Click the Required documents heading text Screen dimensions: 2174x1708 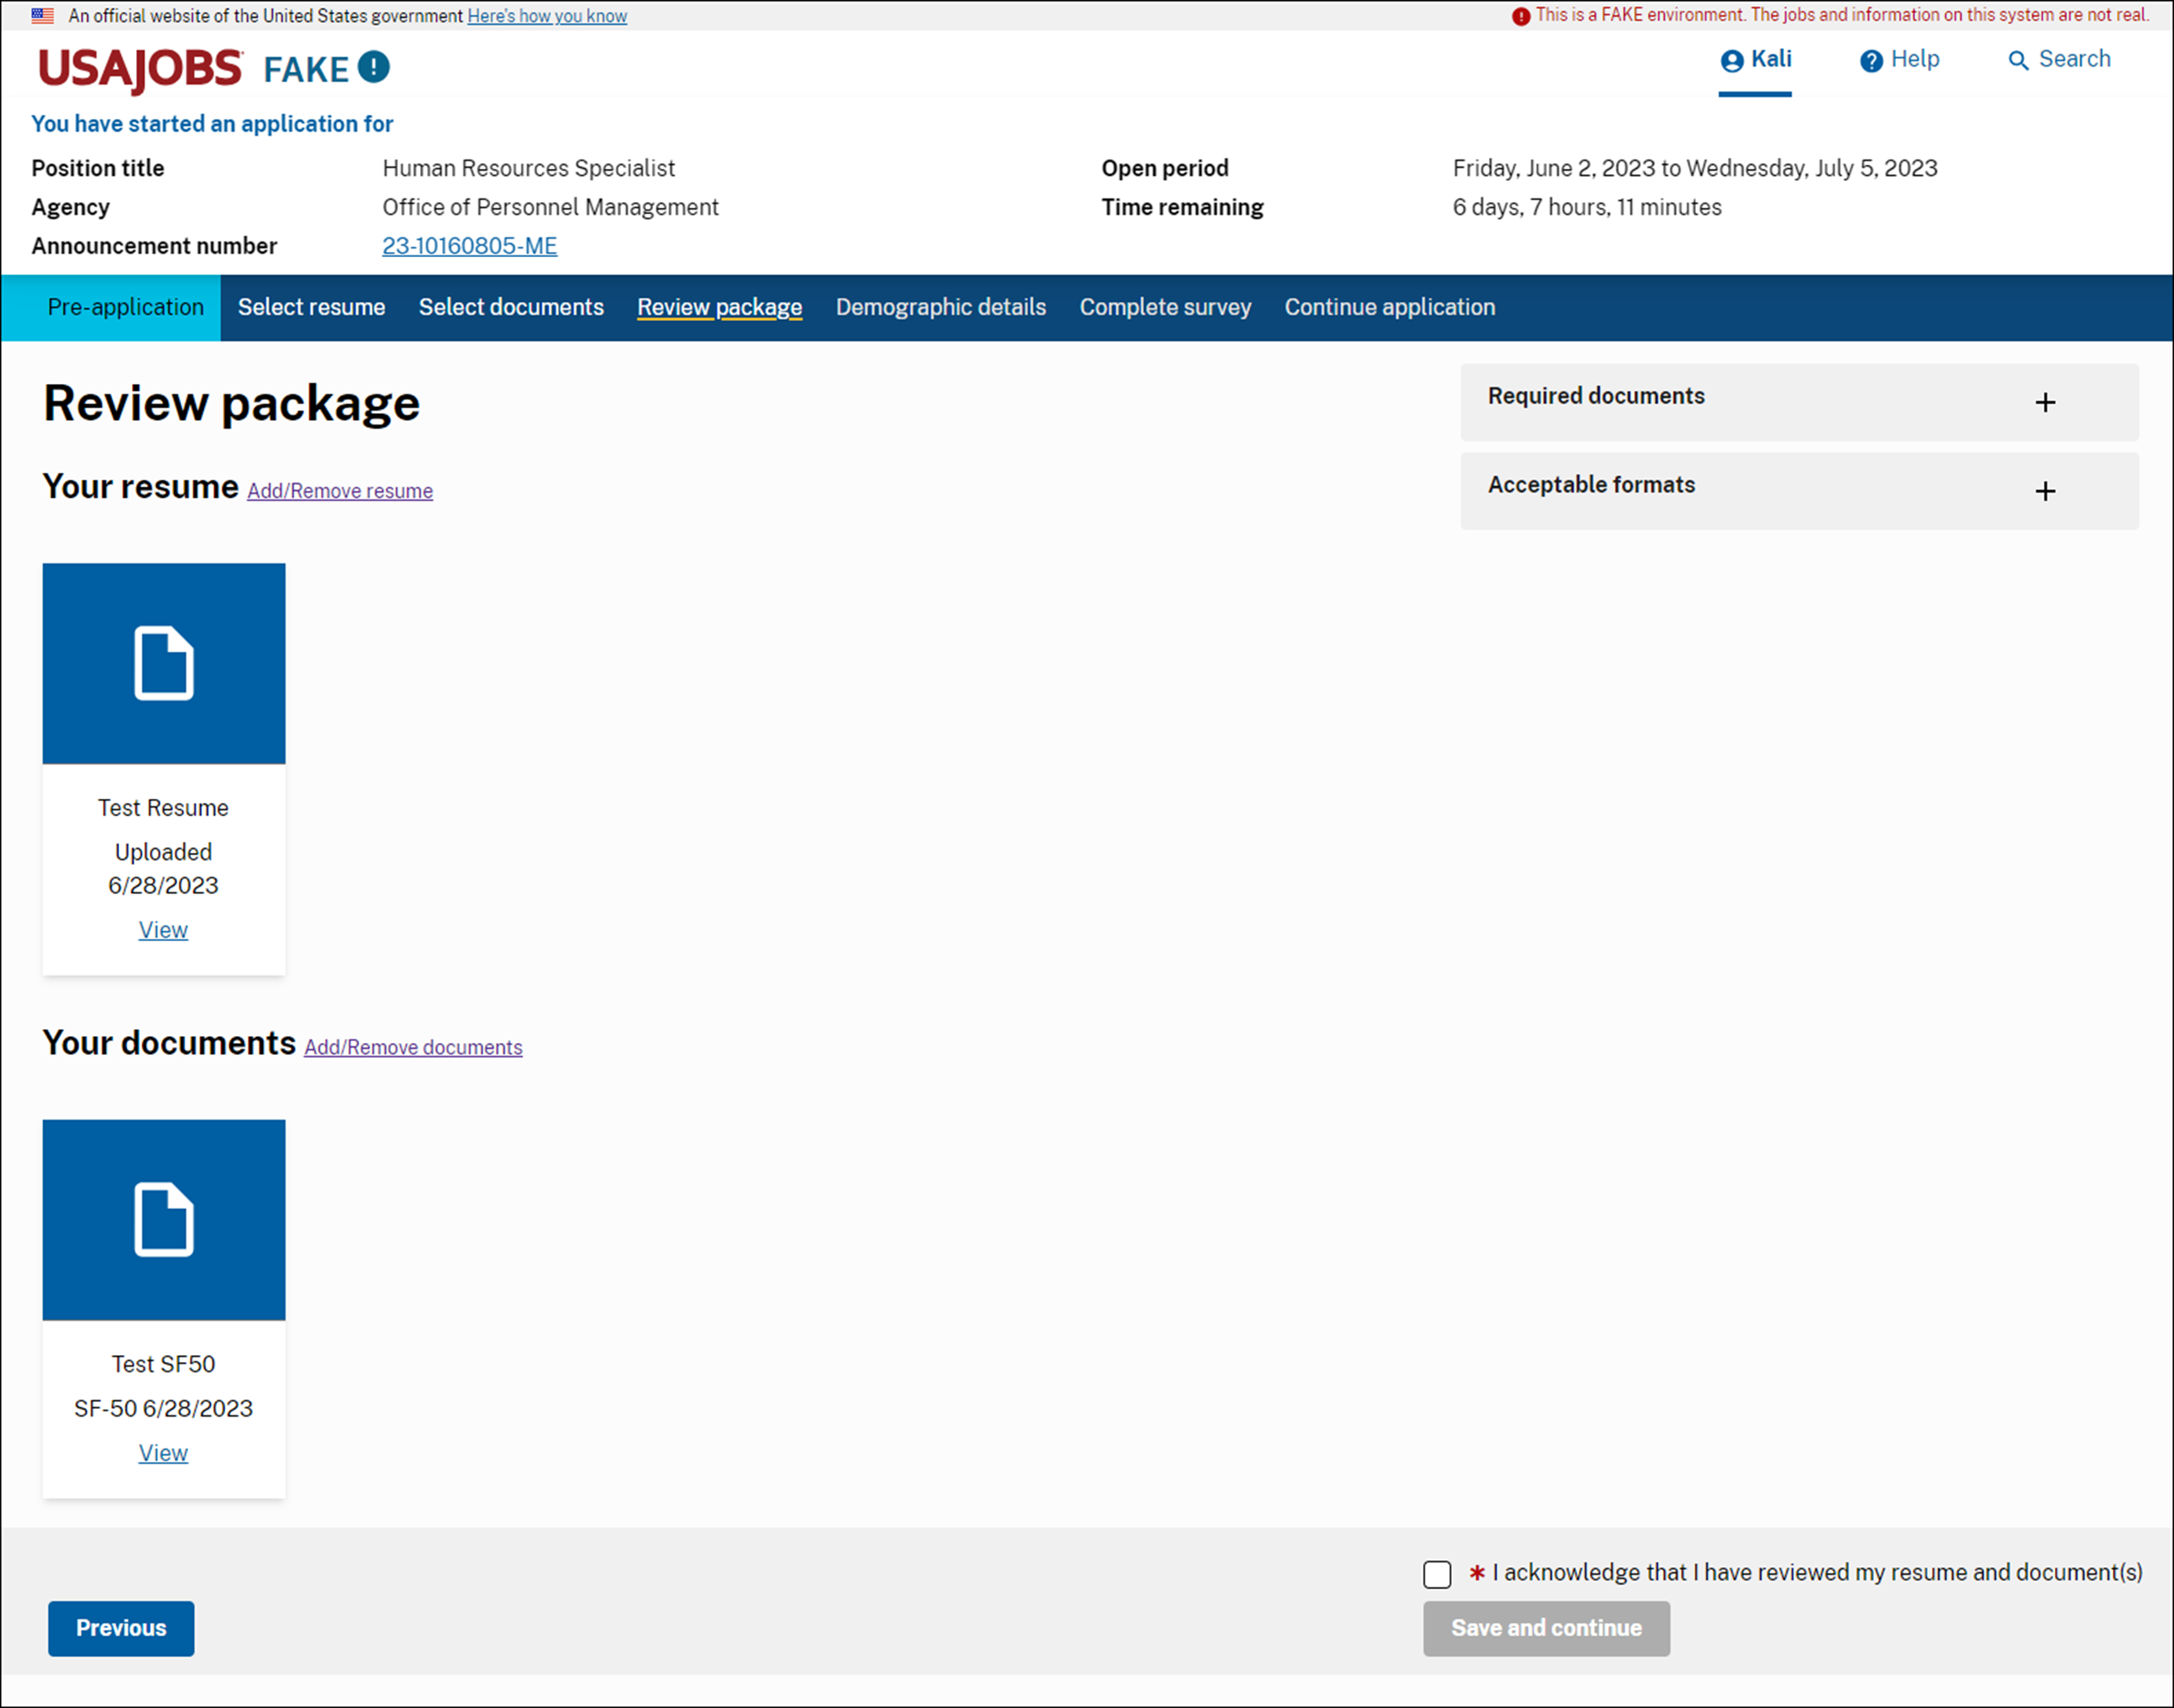[1596, 396]
